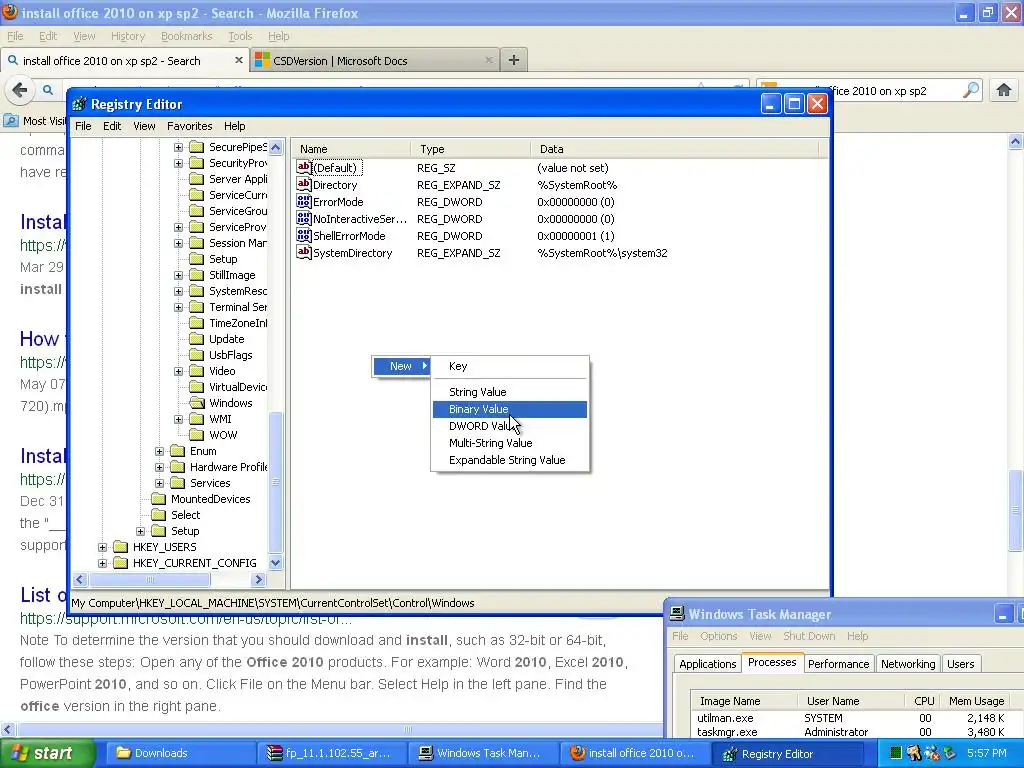Switch to Task Manager Users tab
This screenshot has height=768, width=1024.
click(960, 664)
